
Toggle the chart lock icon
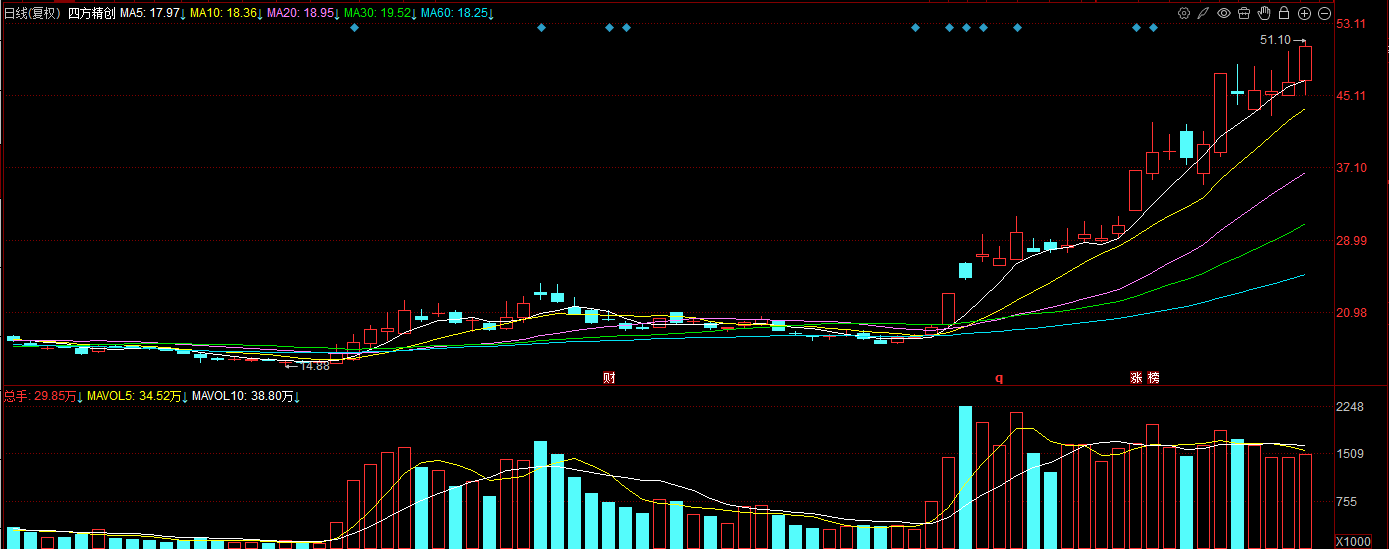pos(1283,13)
